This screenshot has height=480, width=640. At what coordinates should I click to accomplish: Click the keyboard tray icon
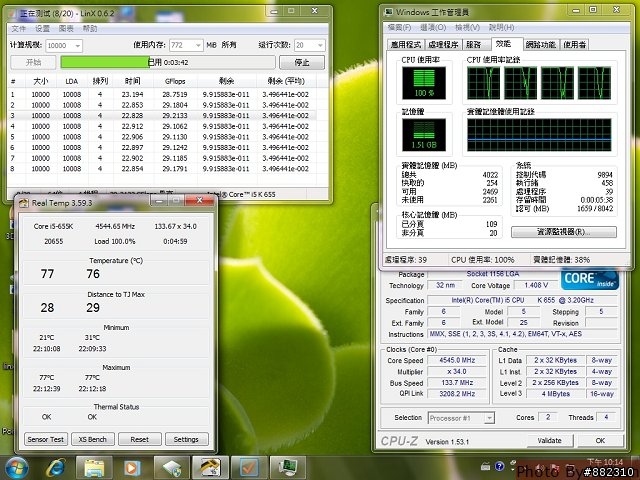(485, 466)
